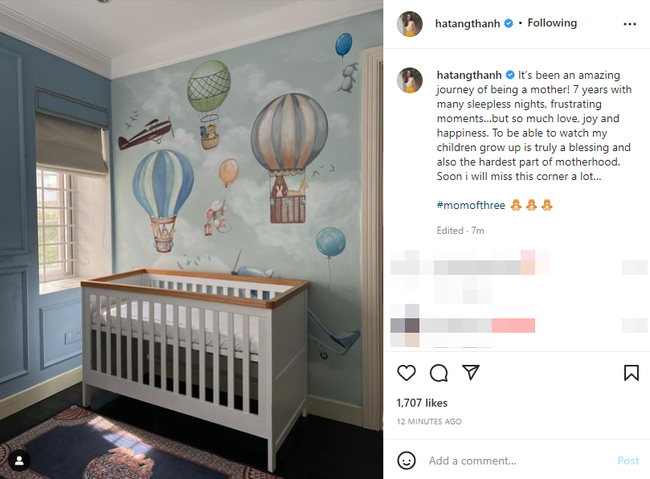Image resolution: width=650 pixels, height=479 pixels.
Task: Toggle the Following button
Action: coord(552,23)
